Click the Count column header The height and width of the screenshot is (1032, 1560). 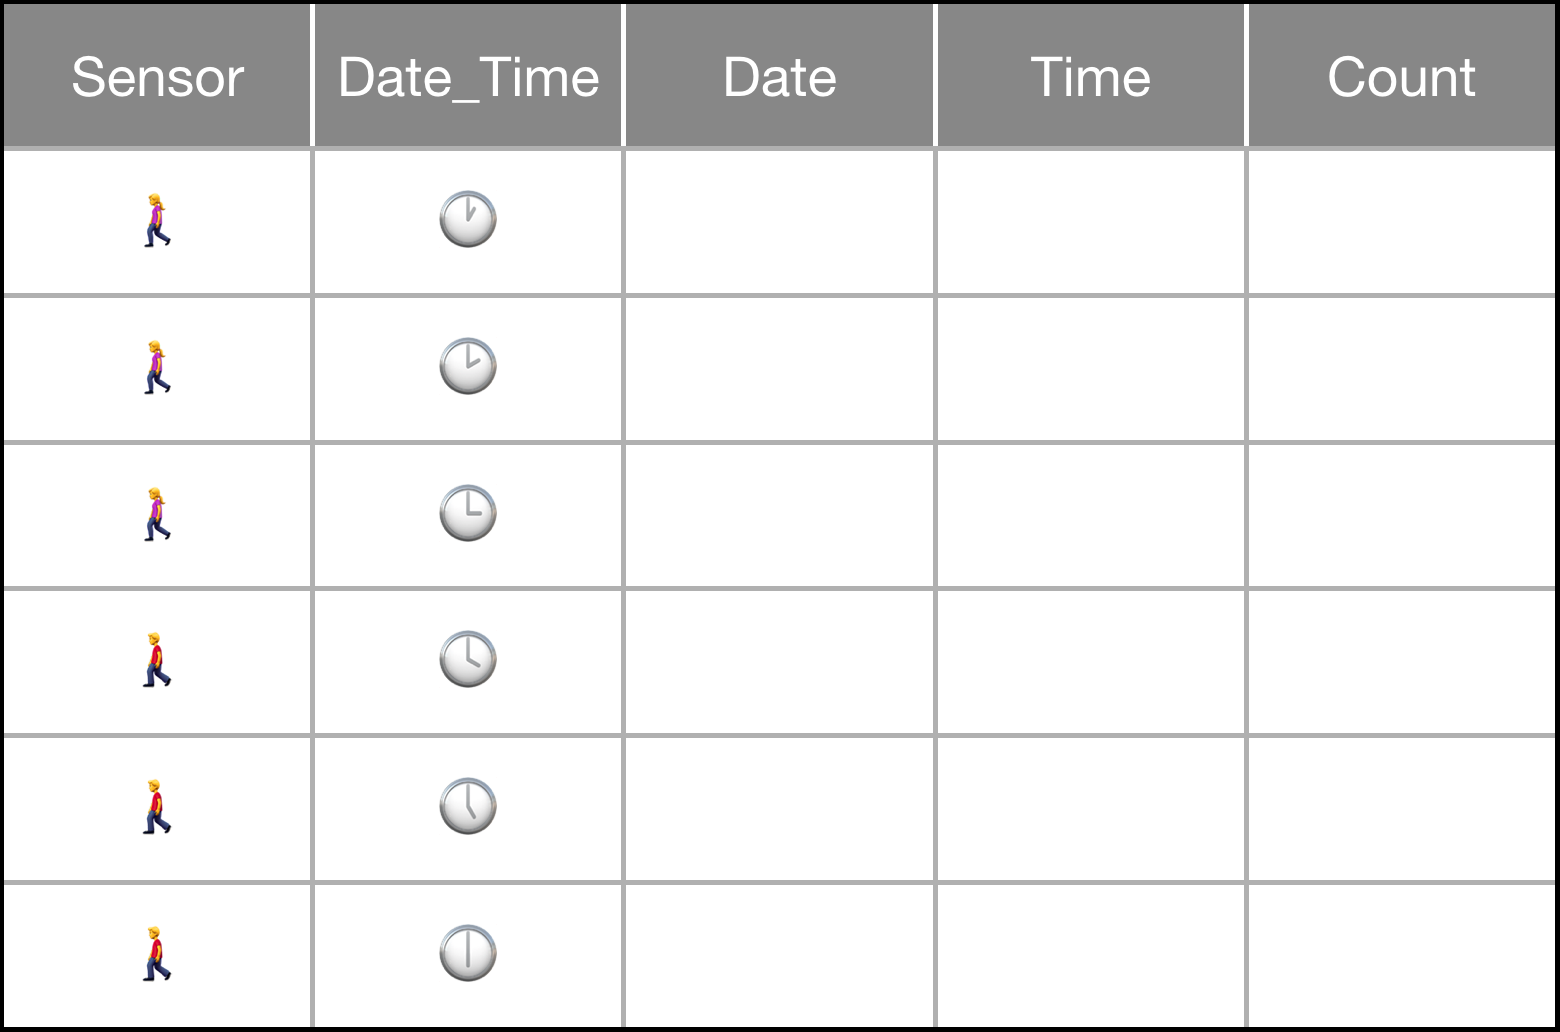(1402, 76)
